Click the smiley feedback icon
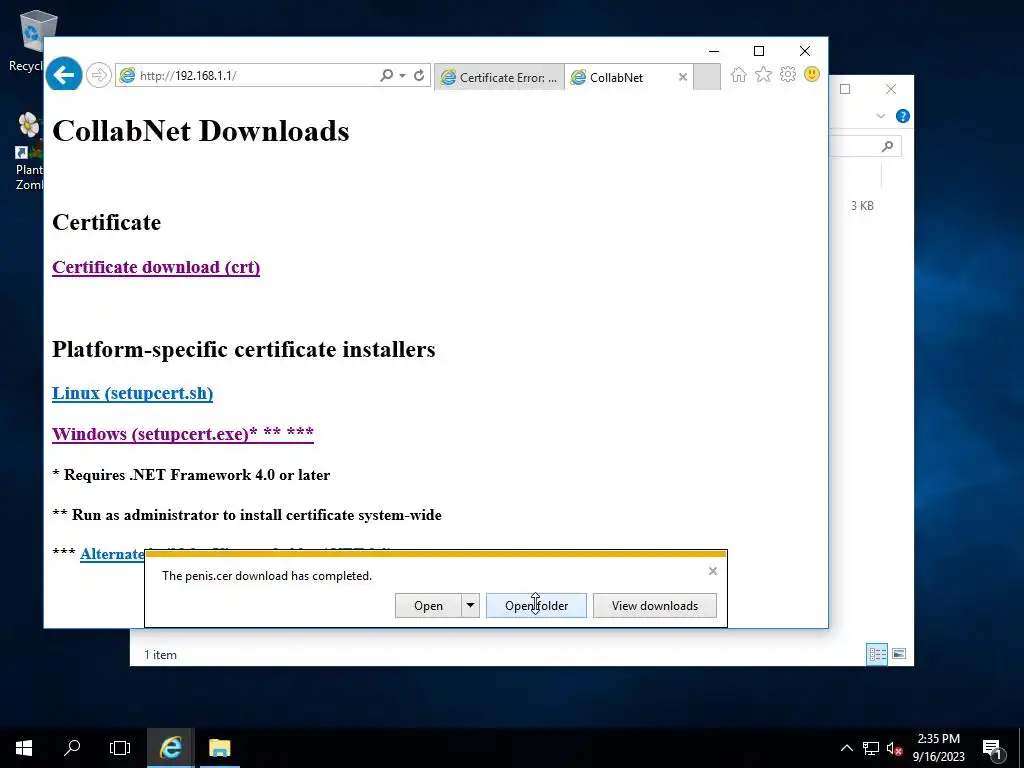Viewport: 1024px width, 768px height. (x=812, y=74)
